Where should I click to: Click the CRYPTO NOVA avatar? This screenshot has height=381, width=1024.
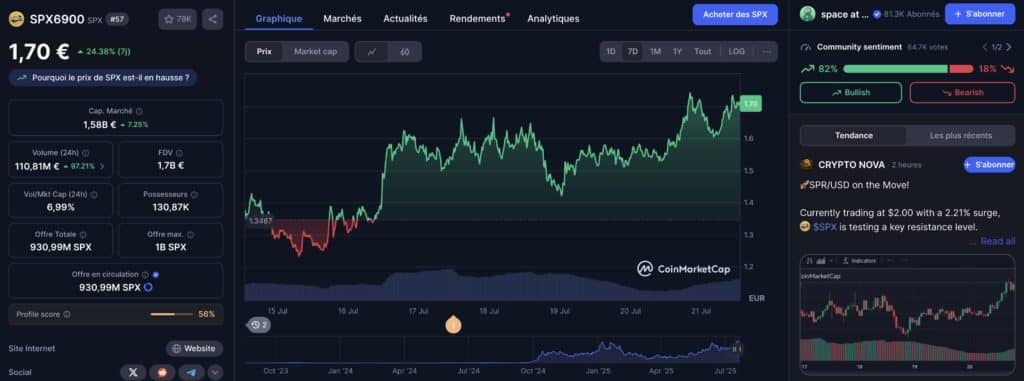coord(806,165)
